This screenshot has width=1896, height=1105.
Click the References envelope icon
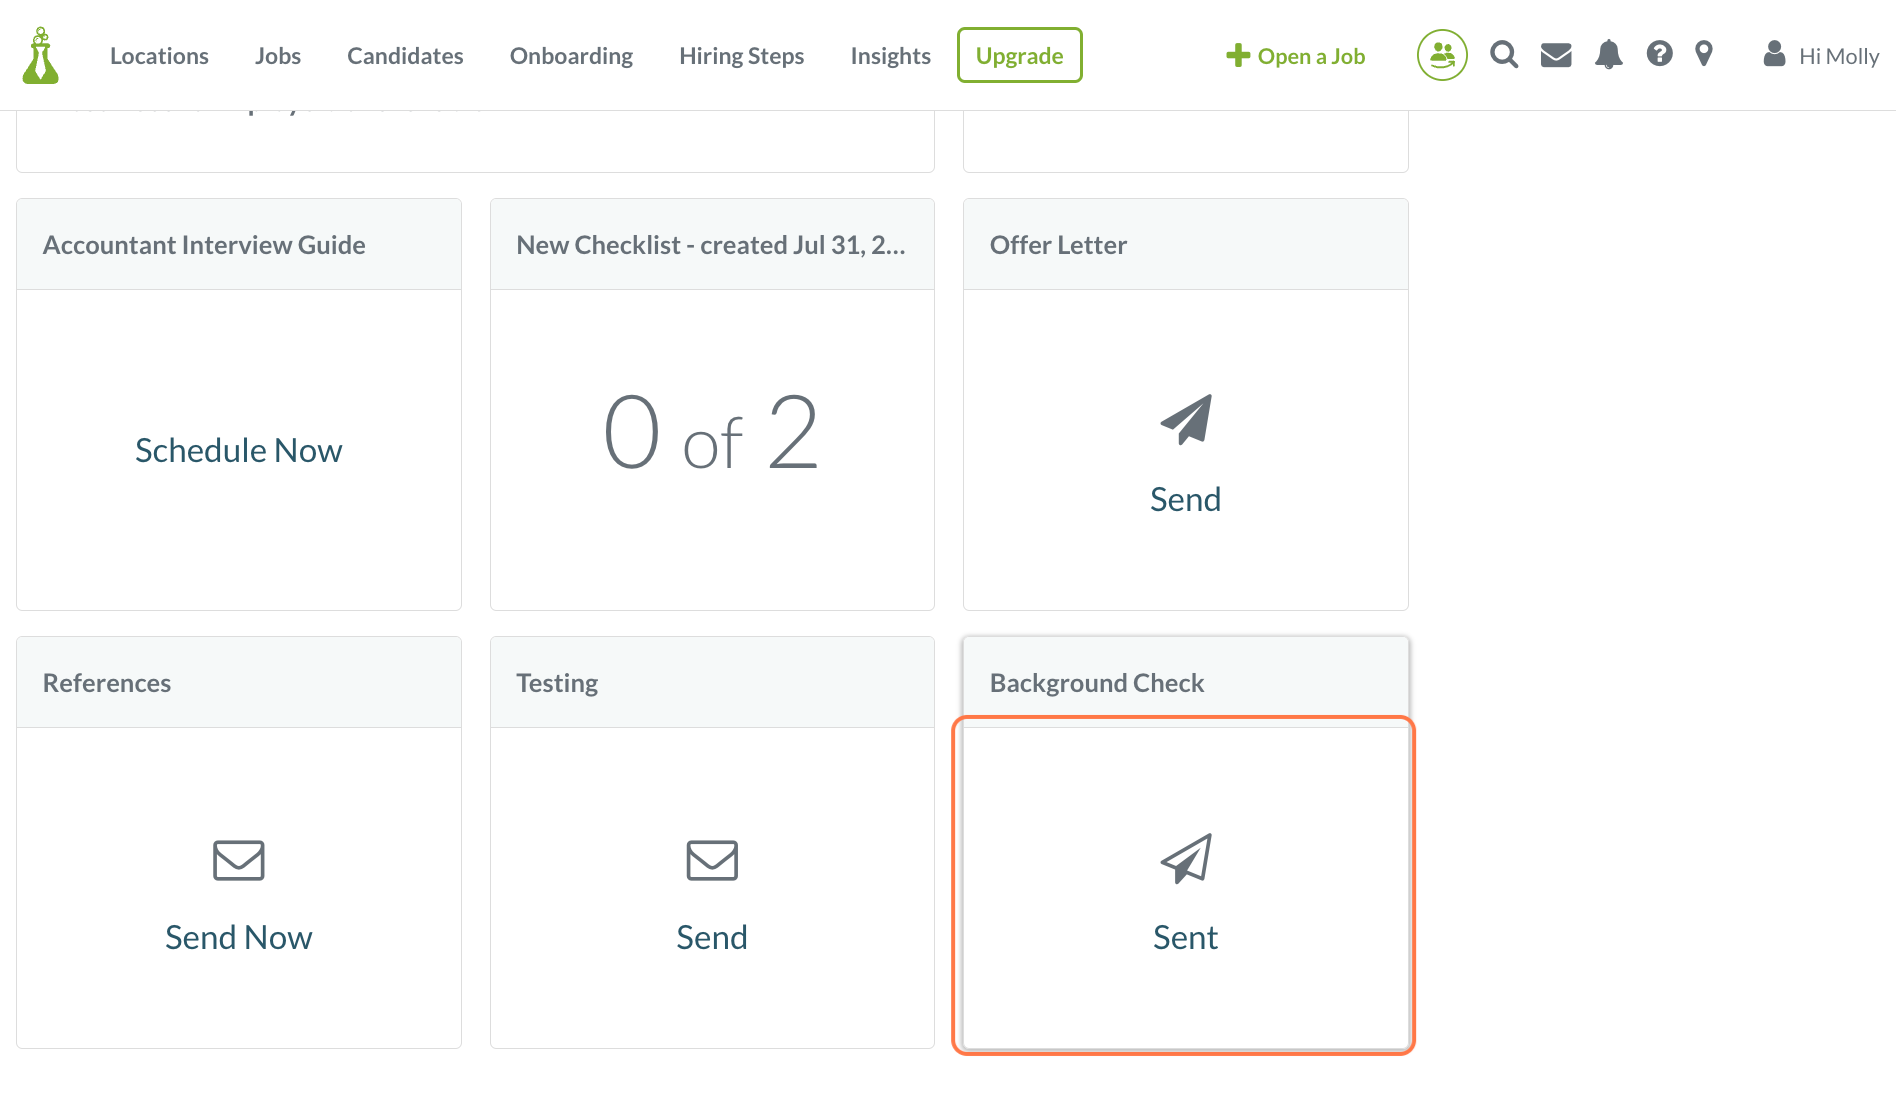[x=238, y=860]
